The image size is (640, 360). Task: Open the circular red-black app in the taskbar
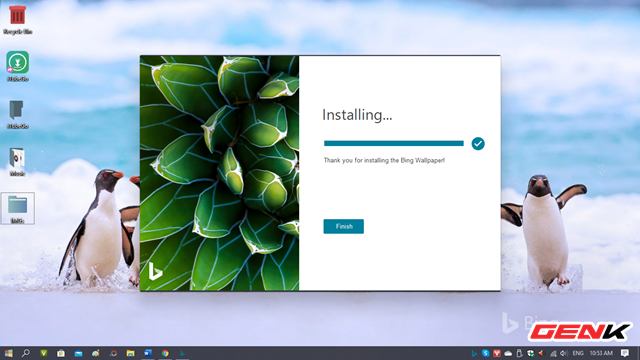click(113, 353)
